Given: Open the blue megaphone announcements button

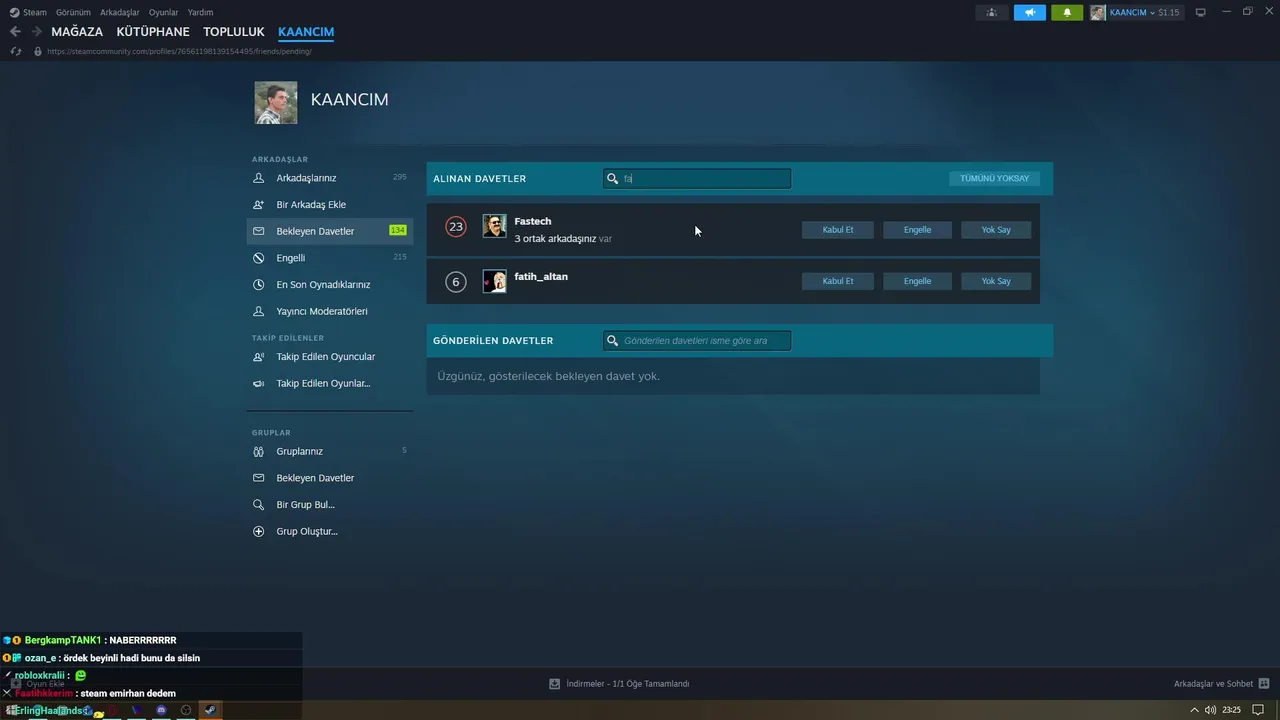Looking at the screenshot, I should (x=1029, y=12).
